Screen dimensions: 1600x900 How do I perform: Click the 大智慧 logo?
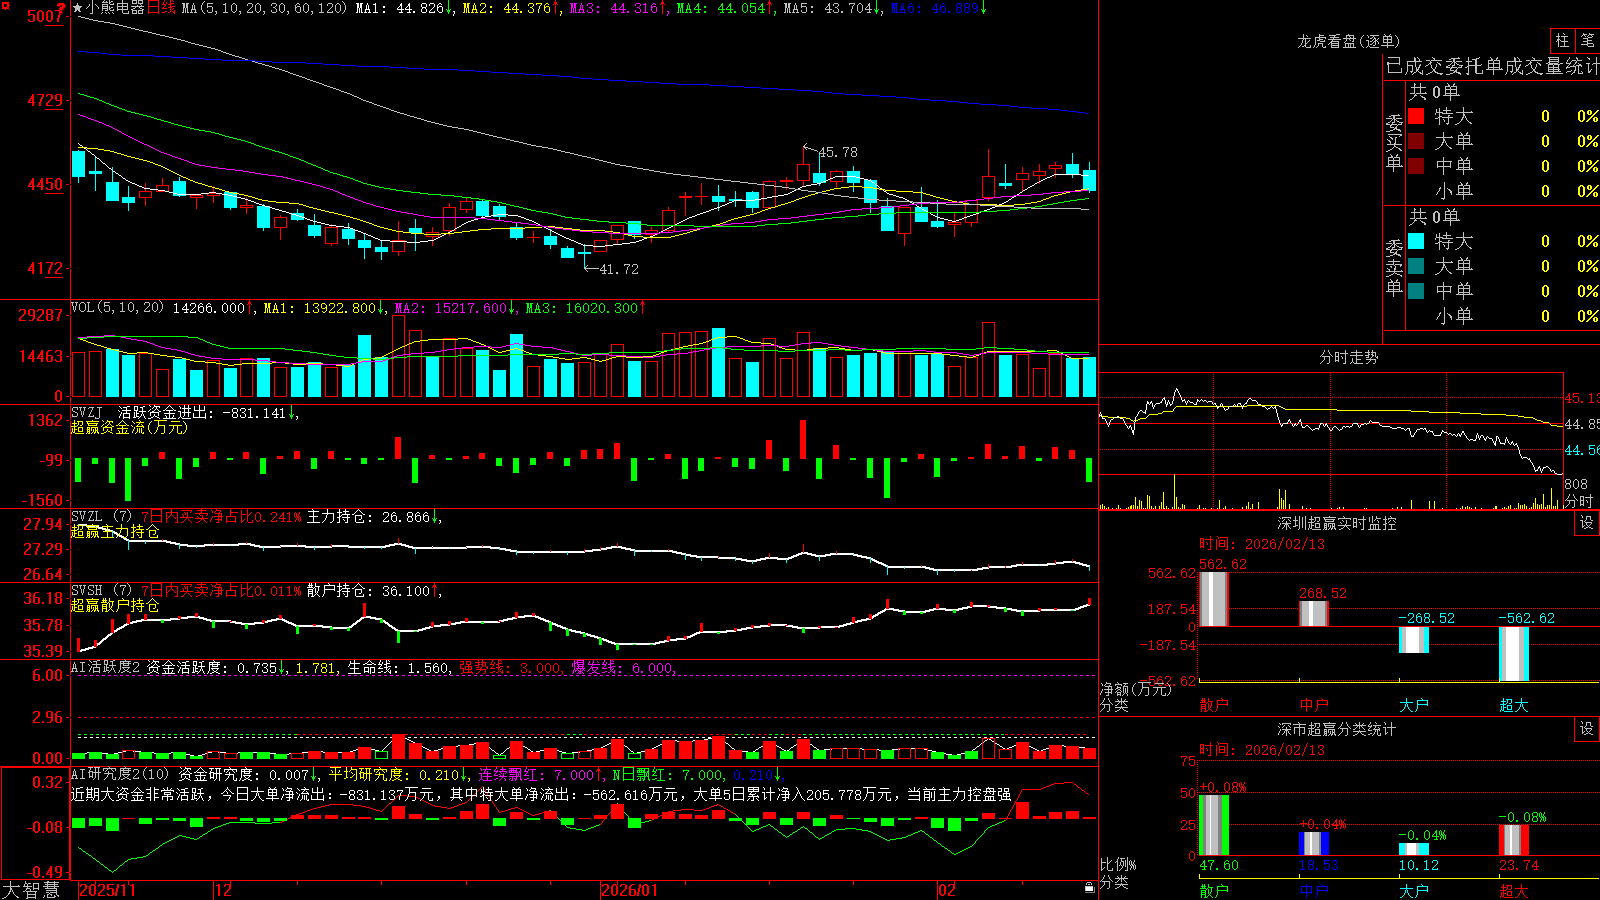pos(31,890)
